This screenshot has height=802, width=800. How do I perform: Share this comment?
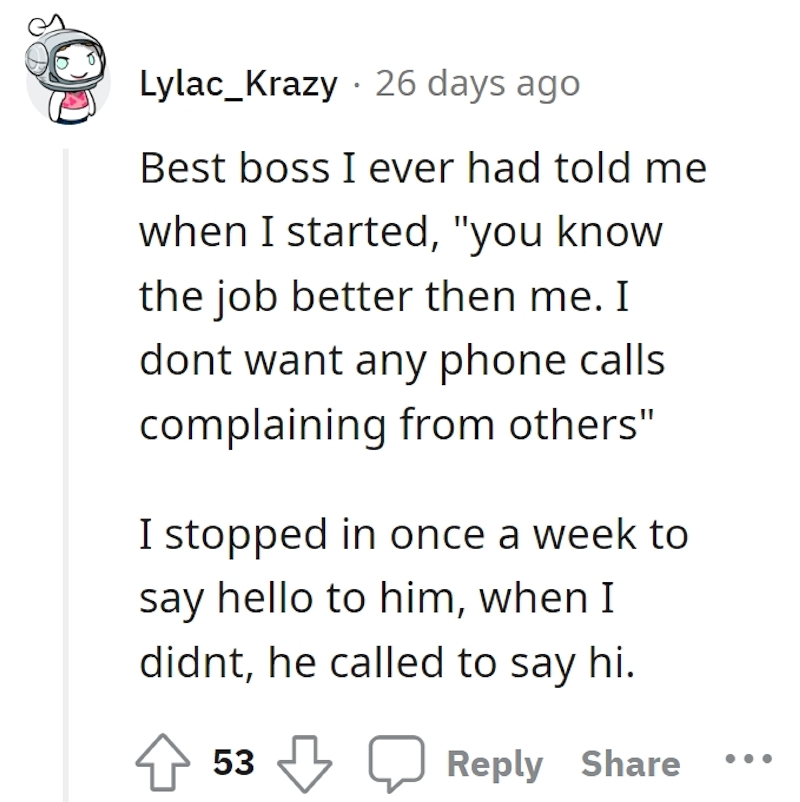tap(631, 764)
